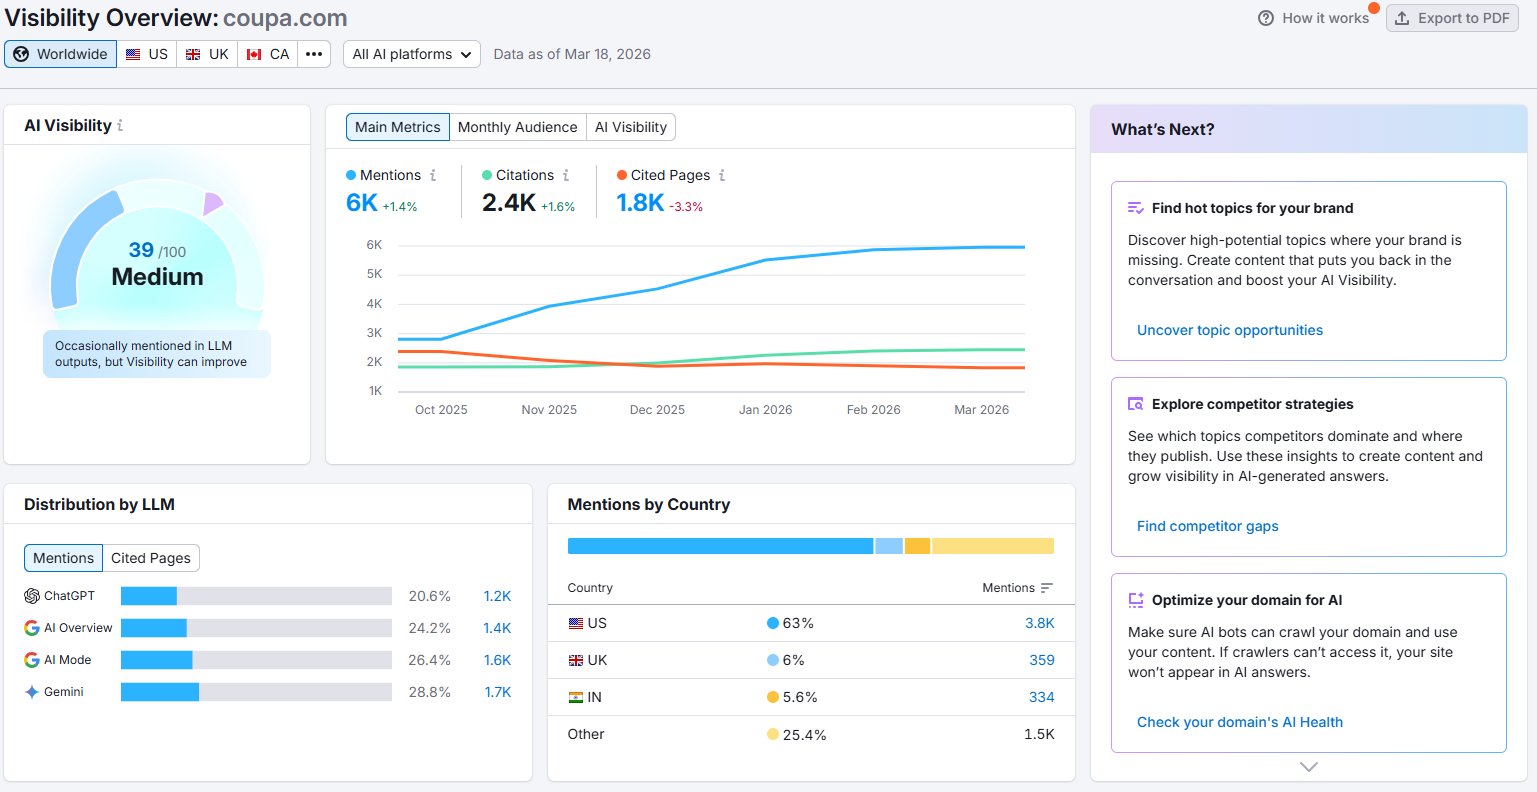Click the Jan 2026 axis label

pos(765,410)
